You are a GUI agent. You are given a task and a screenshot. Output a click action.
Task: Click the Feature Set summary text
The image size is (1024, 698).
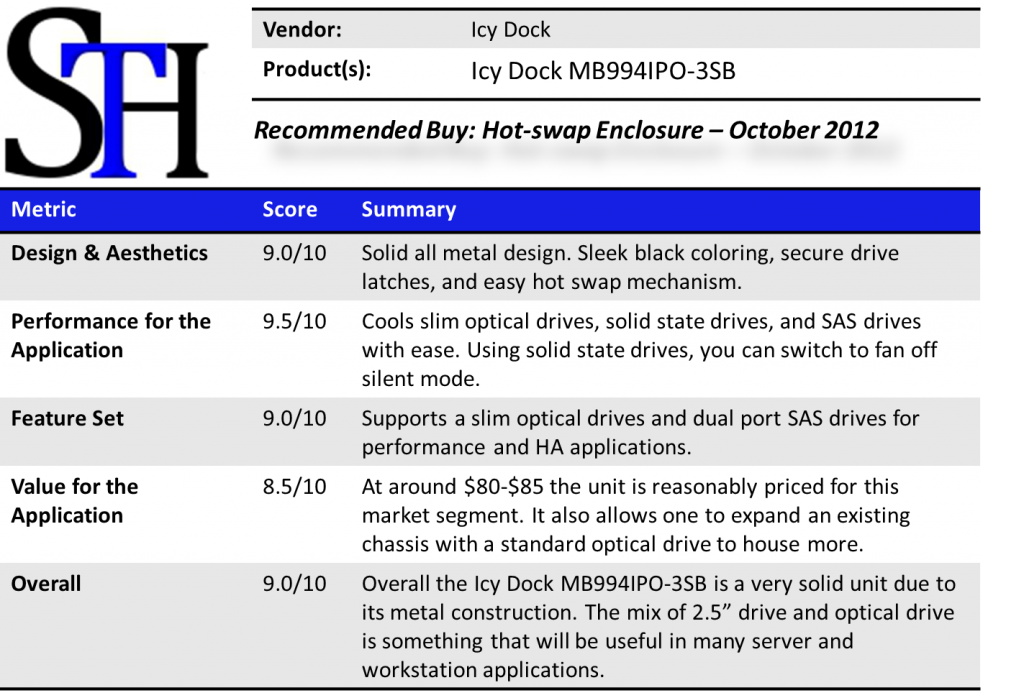[x=640, y=432]
